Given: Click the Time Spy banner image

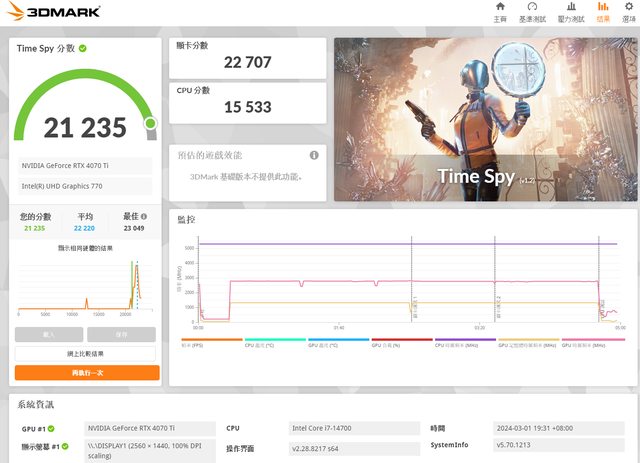Looking at the screenshot, I should (x=485, y=119).
